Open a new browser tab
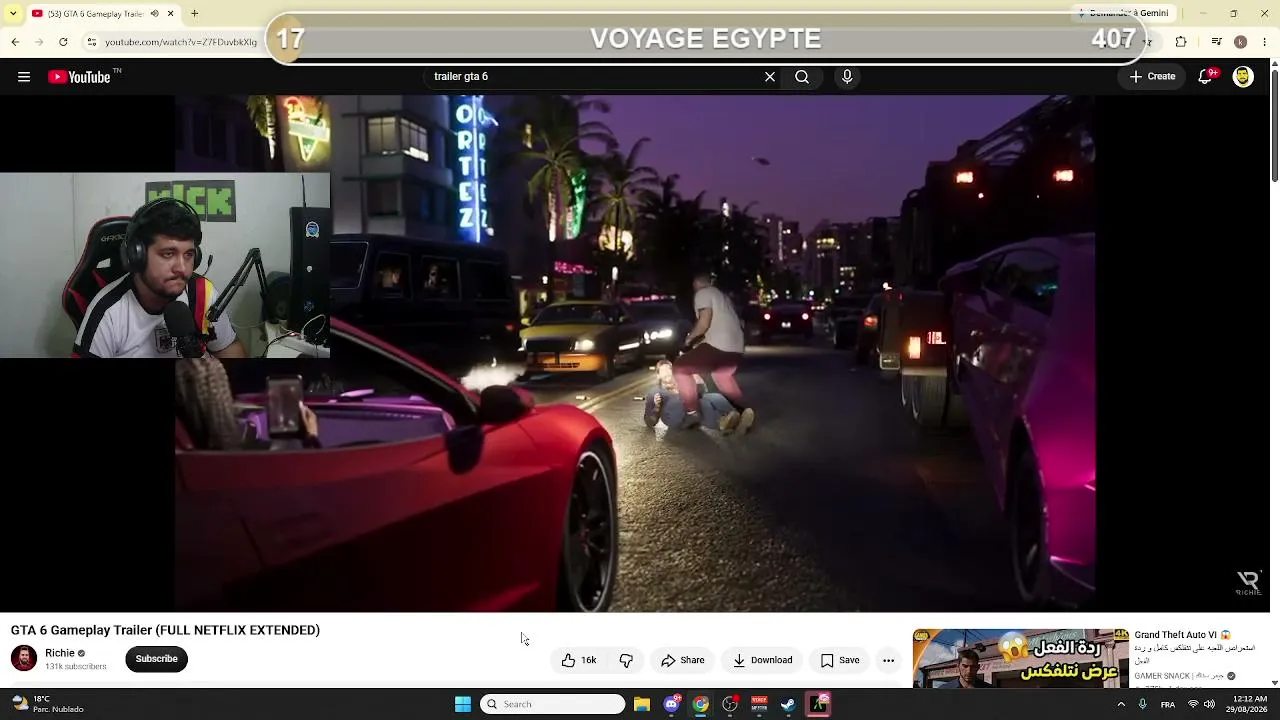 pyautogui.click(x=194, y=14)
